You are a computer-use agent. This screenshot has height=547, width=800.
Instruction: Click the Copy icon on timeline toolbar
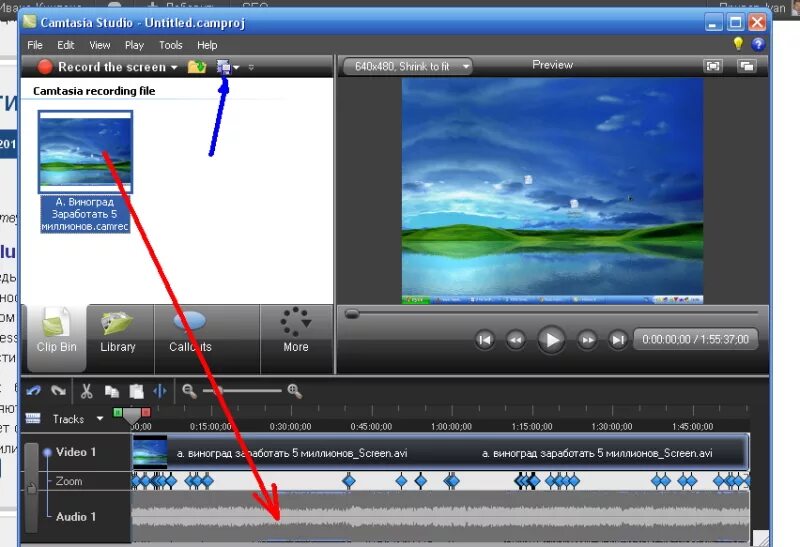[x=112, y=391]
